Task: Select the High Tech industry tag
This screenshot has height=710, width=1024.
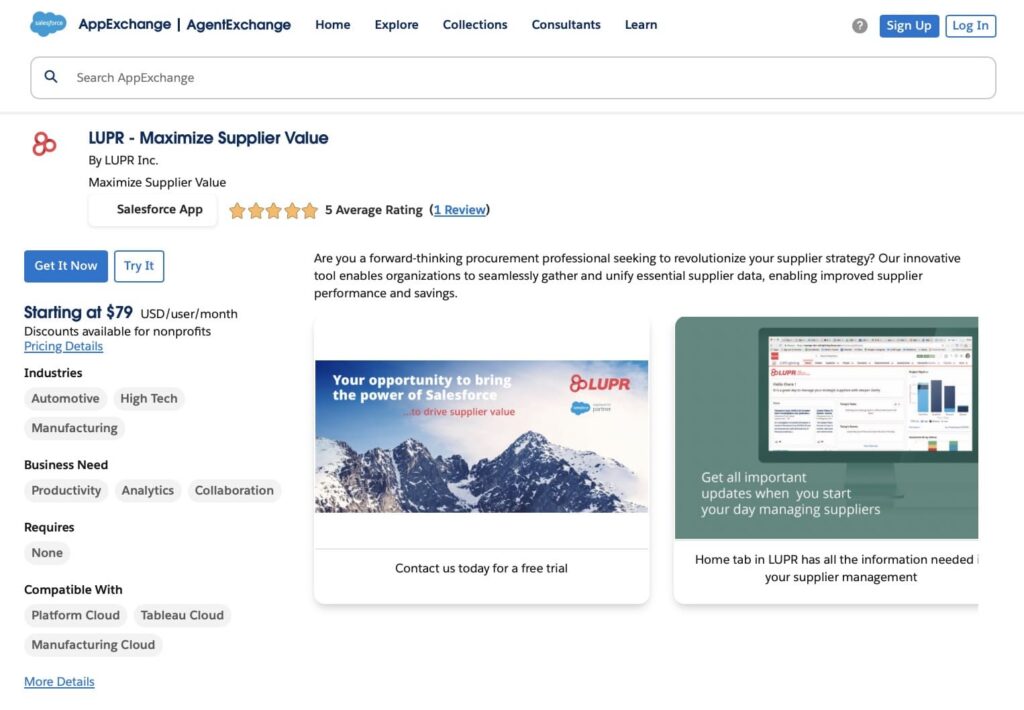Action: (x=149, y=398)
